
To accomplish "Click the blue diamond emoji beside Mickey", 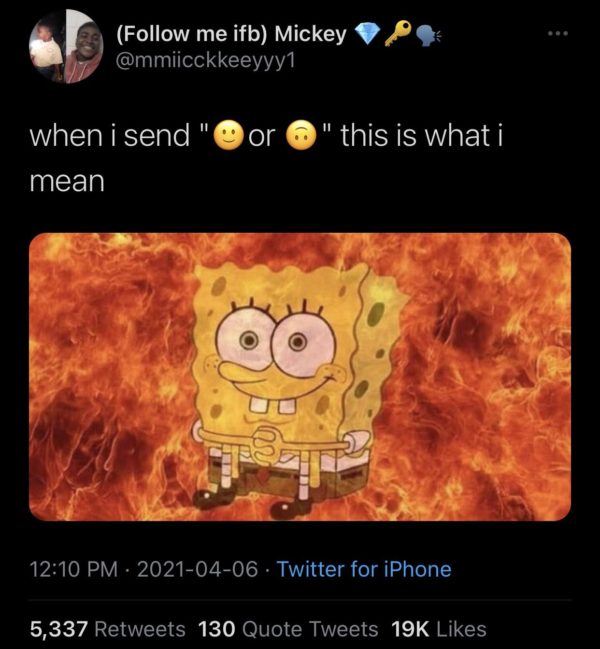I will tap(368, 34).
